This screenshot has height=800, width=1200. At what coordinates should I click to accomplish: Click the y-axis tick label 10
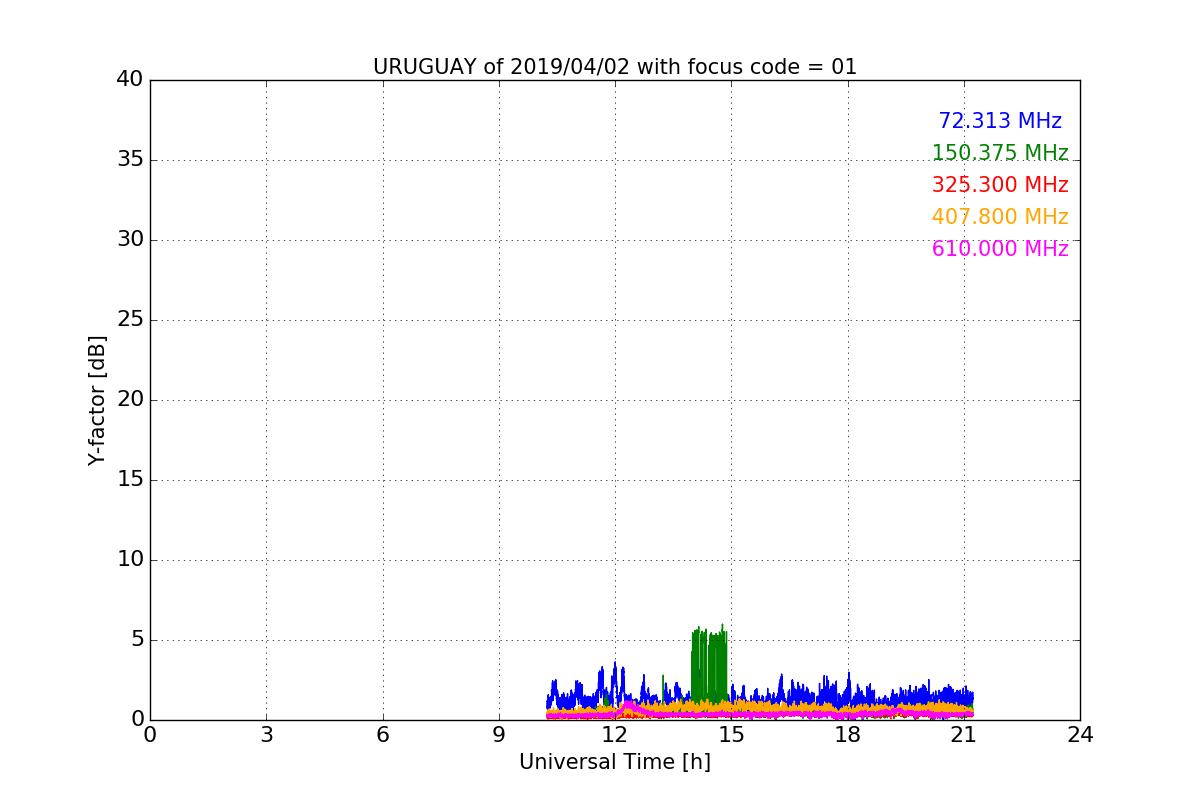point(130,560)
